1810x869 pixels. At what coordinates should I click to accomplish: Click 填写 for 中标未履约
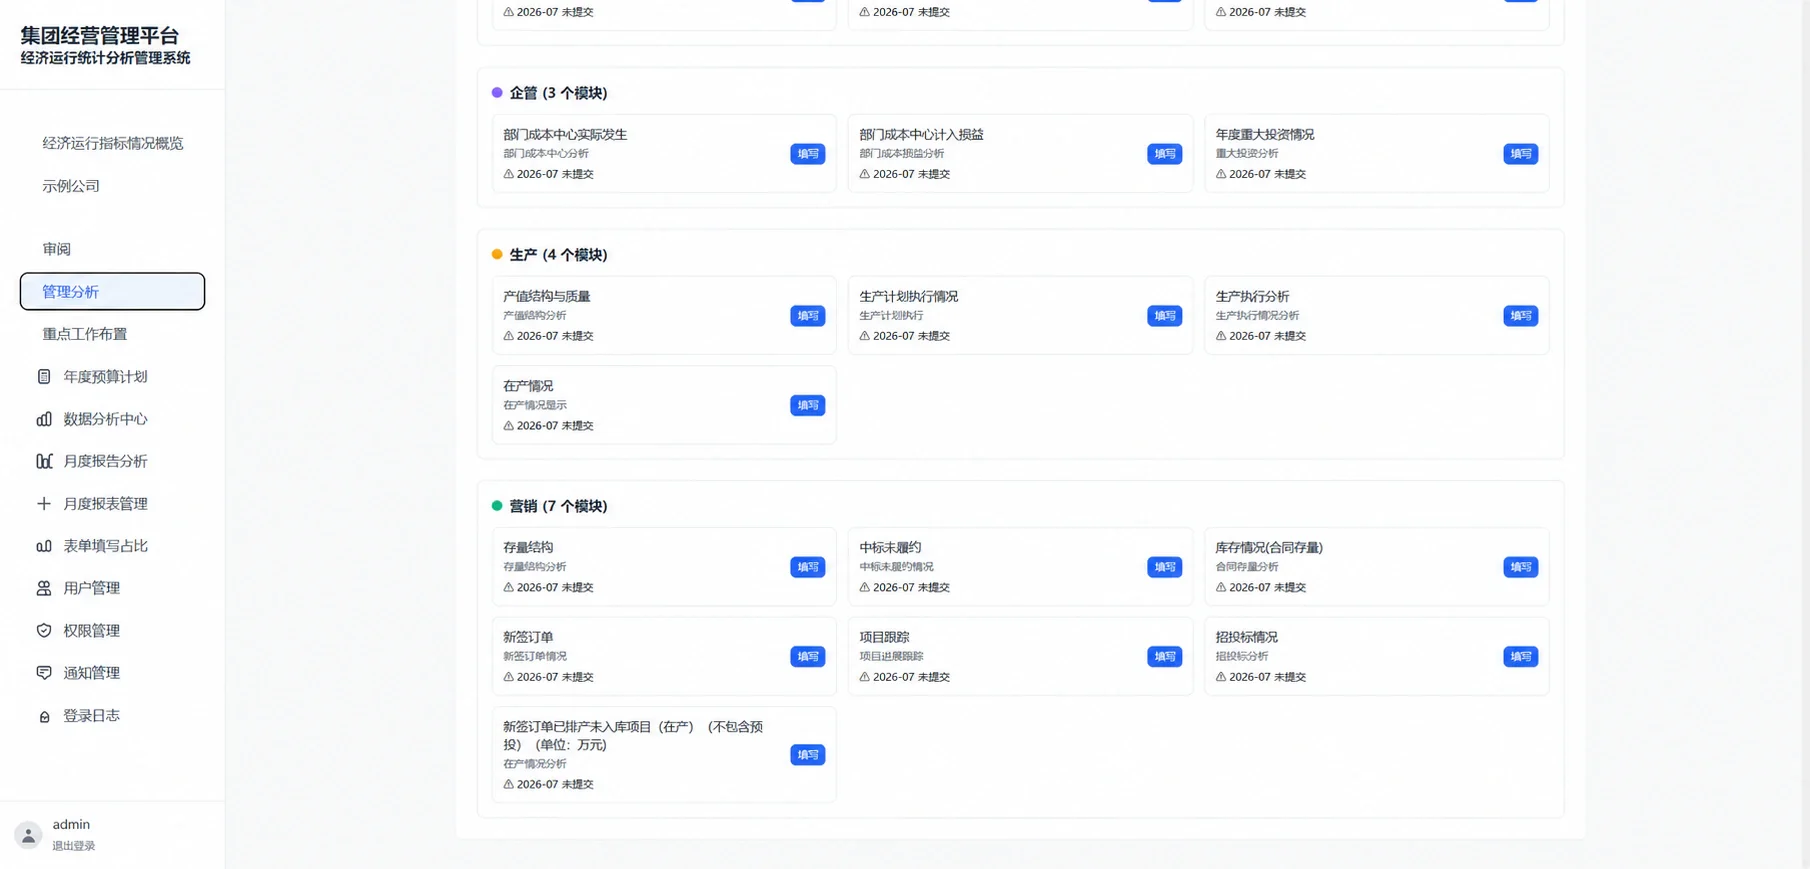1164,567
